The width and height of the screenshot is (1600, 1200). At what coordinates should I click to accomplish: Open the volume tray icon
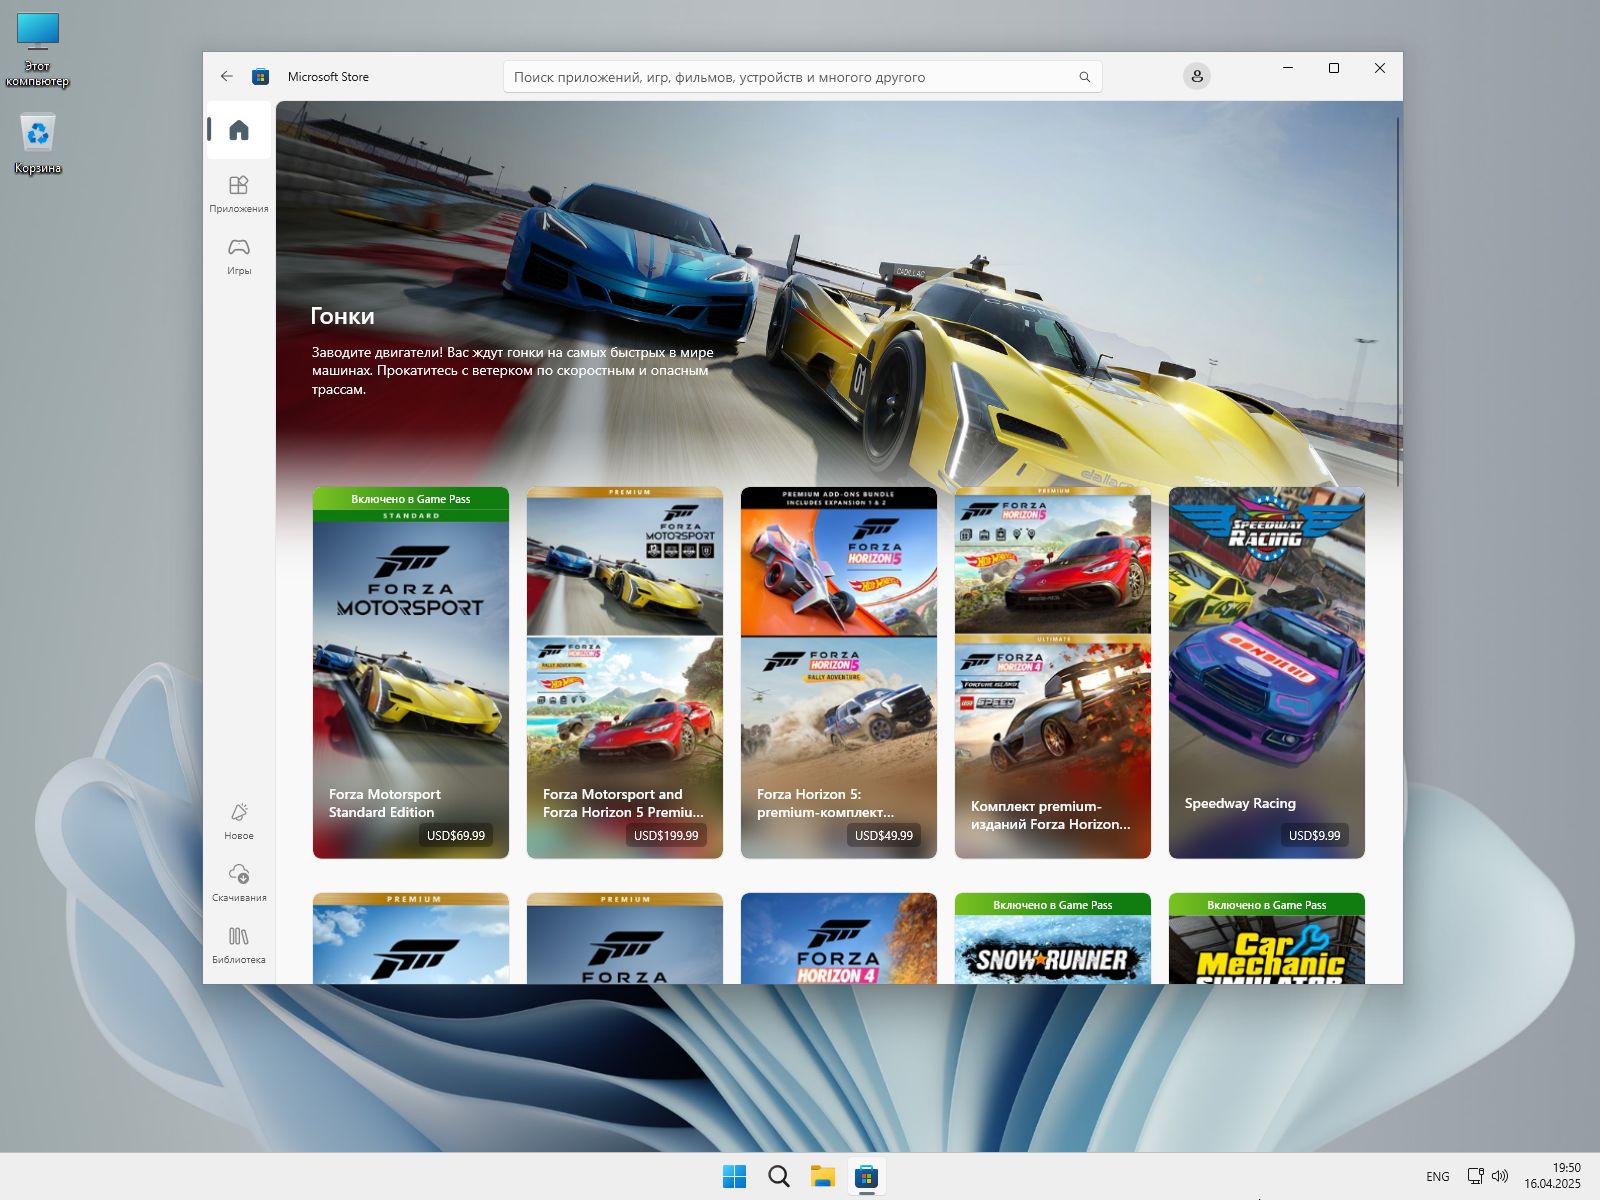(1500, 1176)
